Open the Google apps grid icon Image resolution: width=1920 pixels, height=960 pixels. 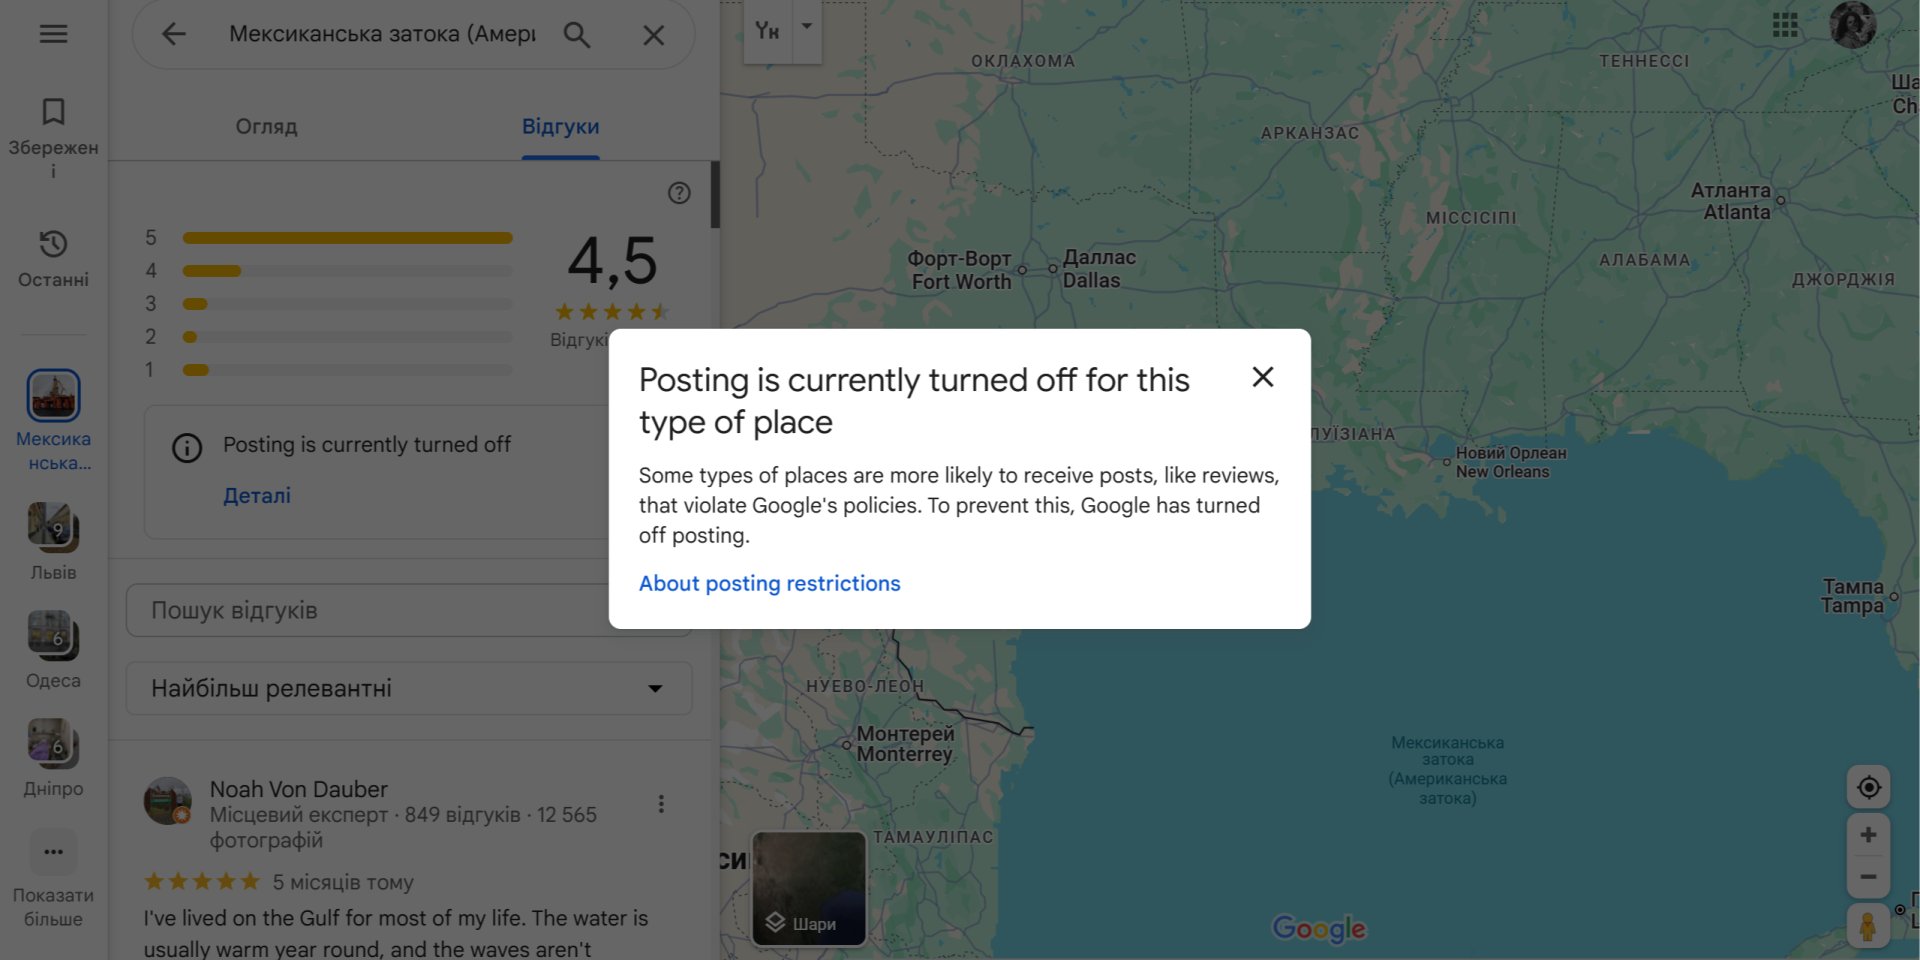pyautogui.click(x=1785, y=25)
